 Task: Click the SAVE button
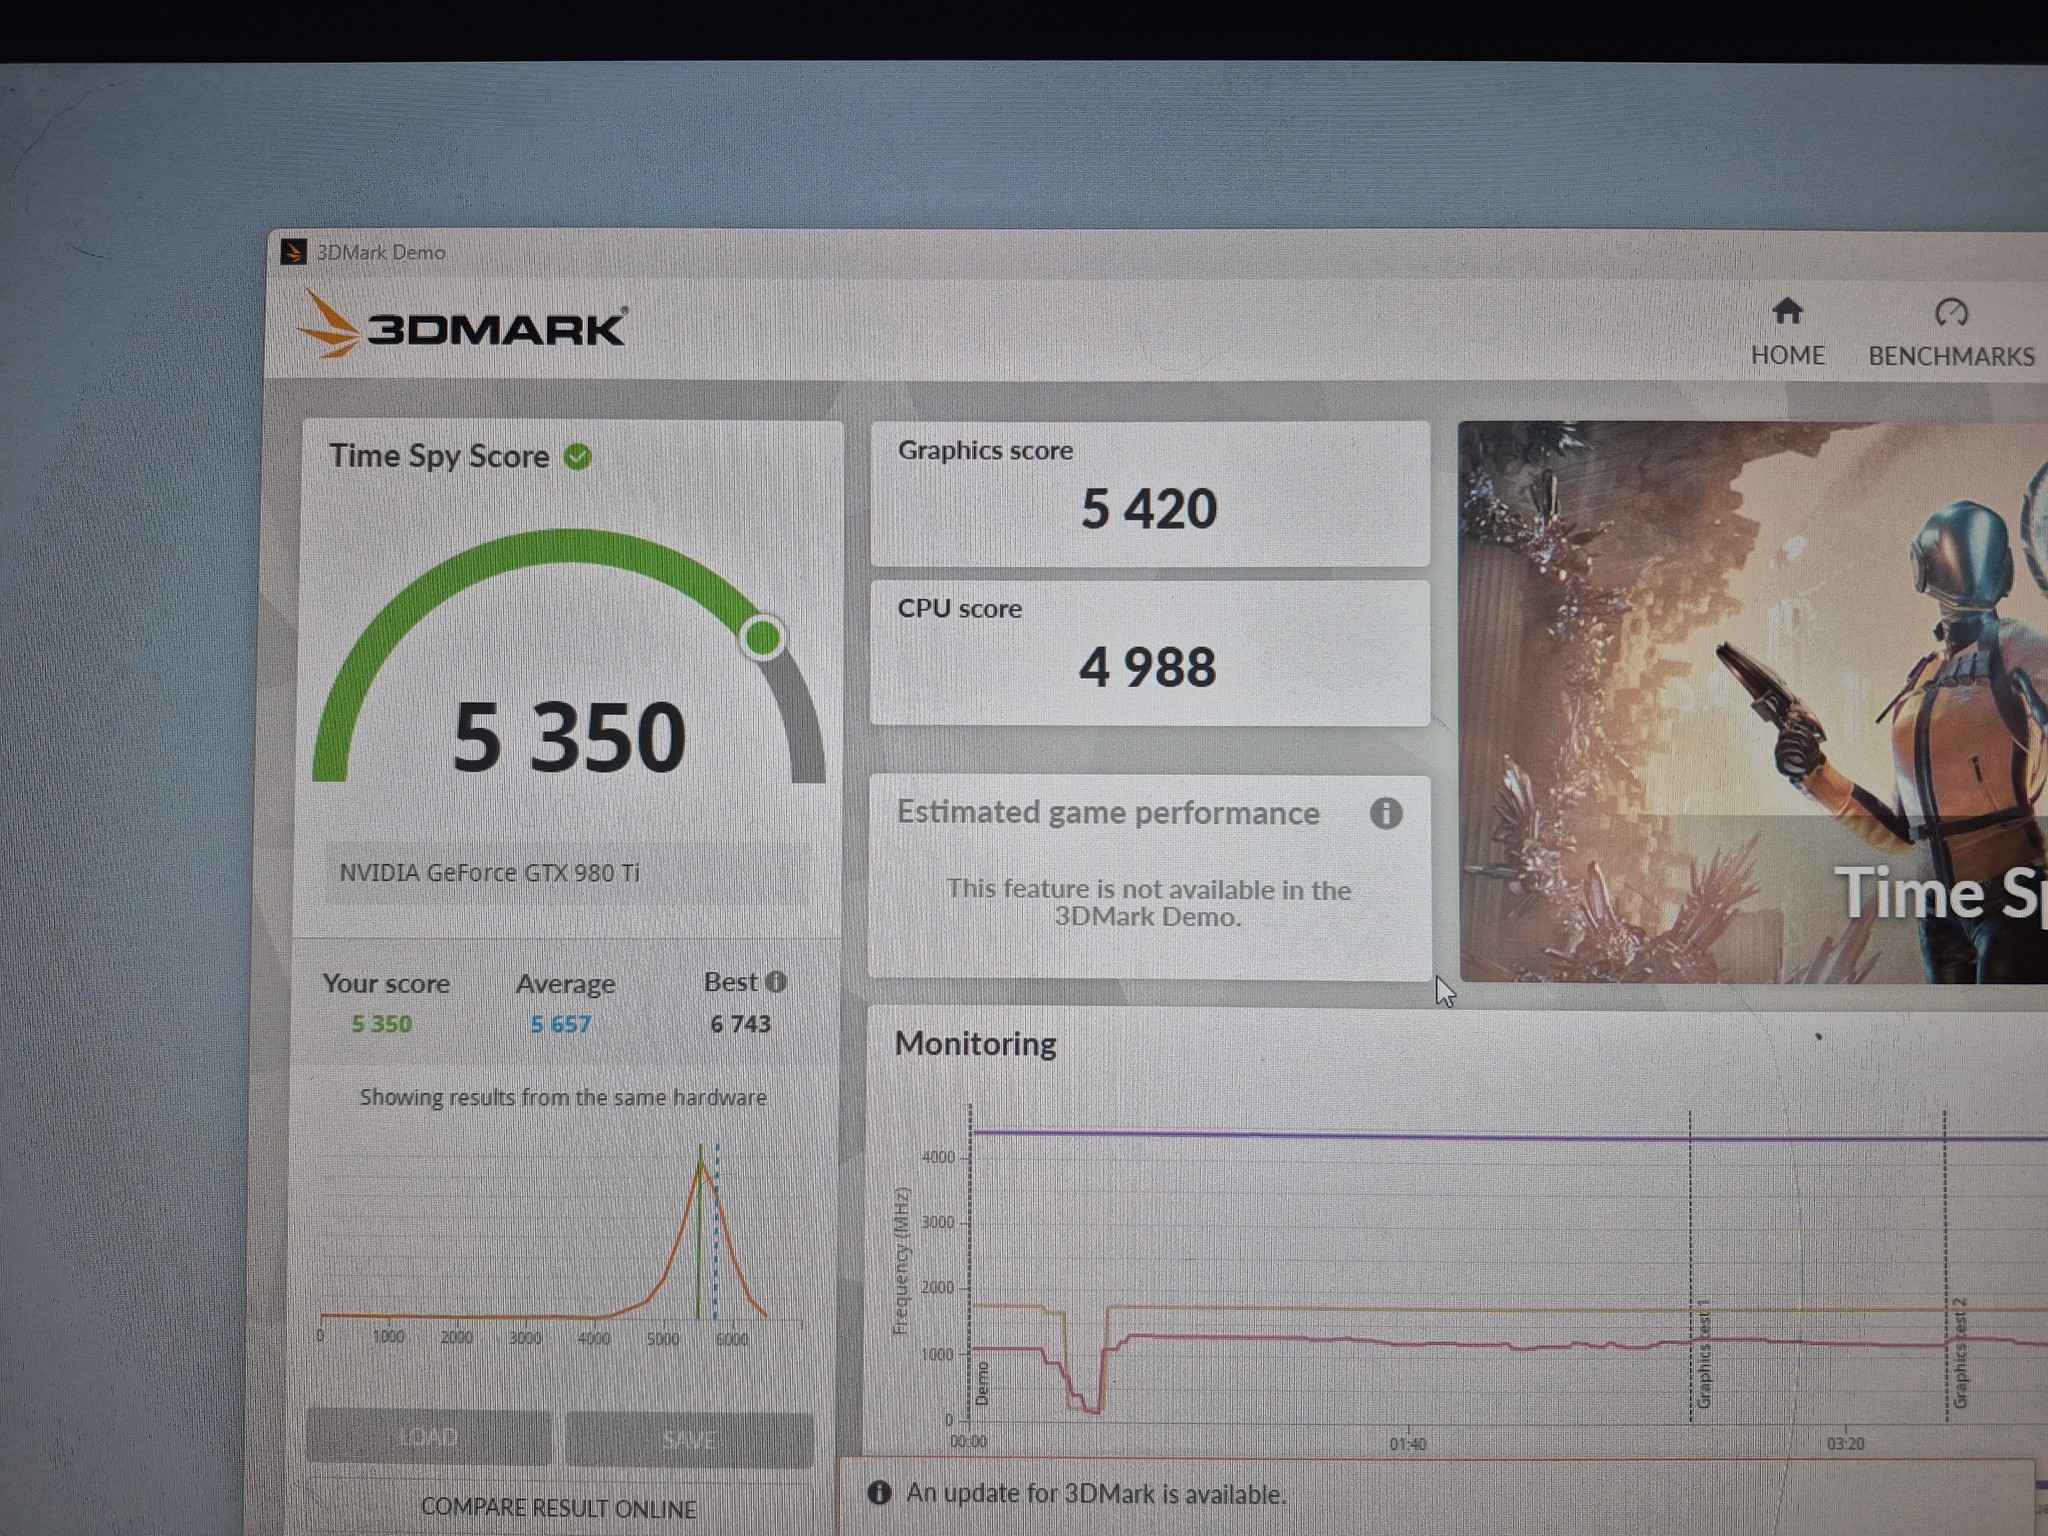(x=689, y=1440)
